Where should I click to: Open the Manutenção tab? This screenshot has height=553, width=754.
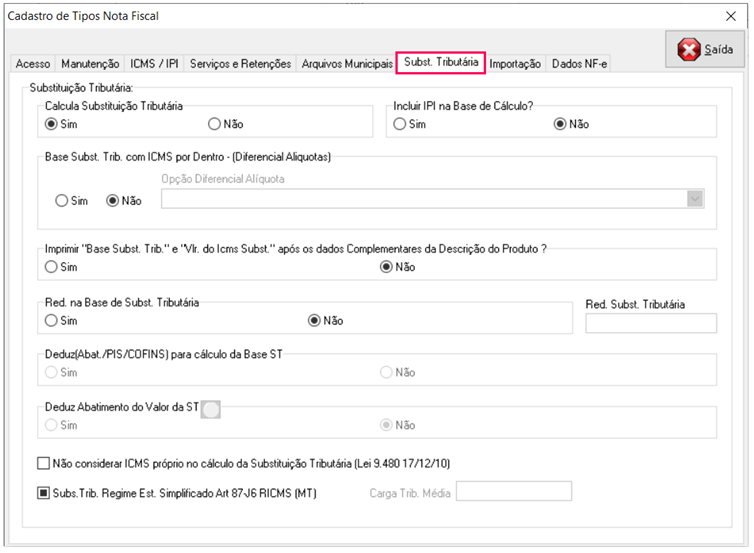90,64
